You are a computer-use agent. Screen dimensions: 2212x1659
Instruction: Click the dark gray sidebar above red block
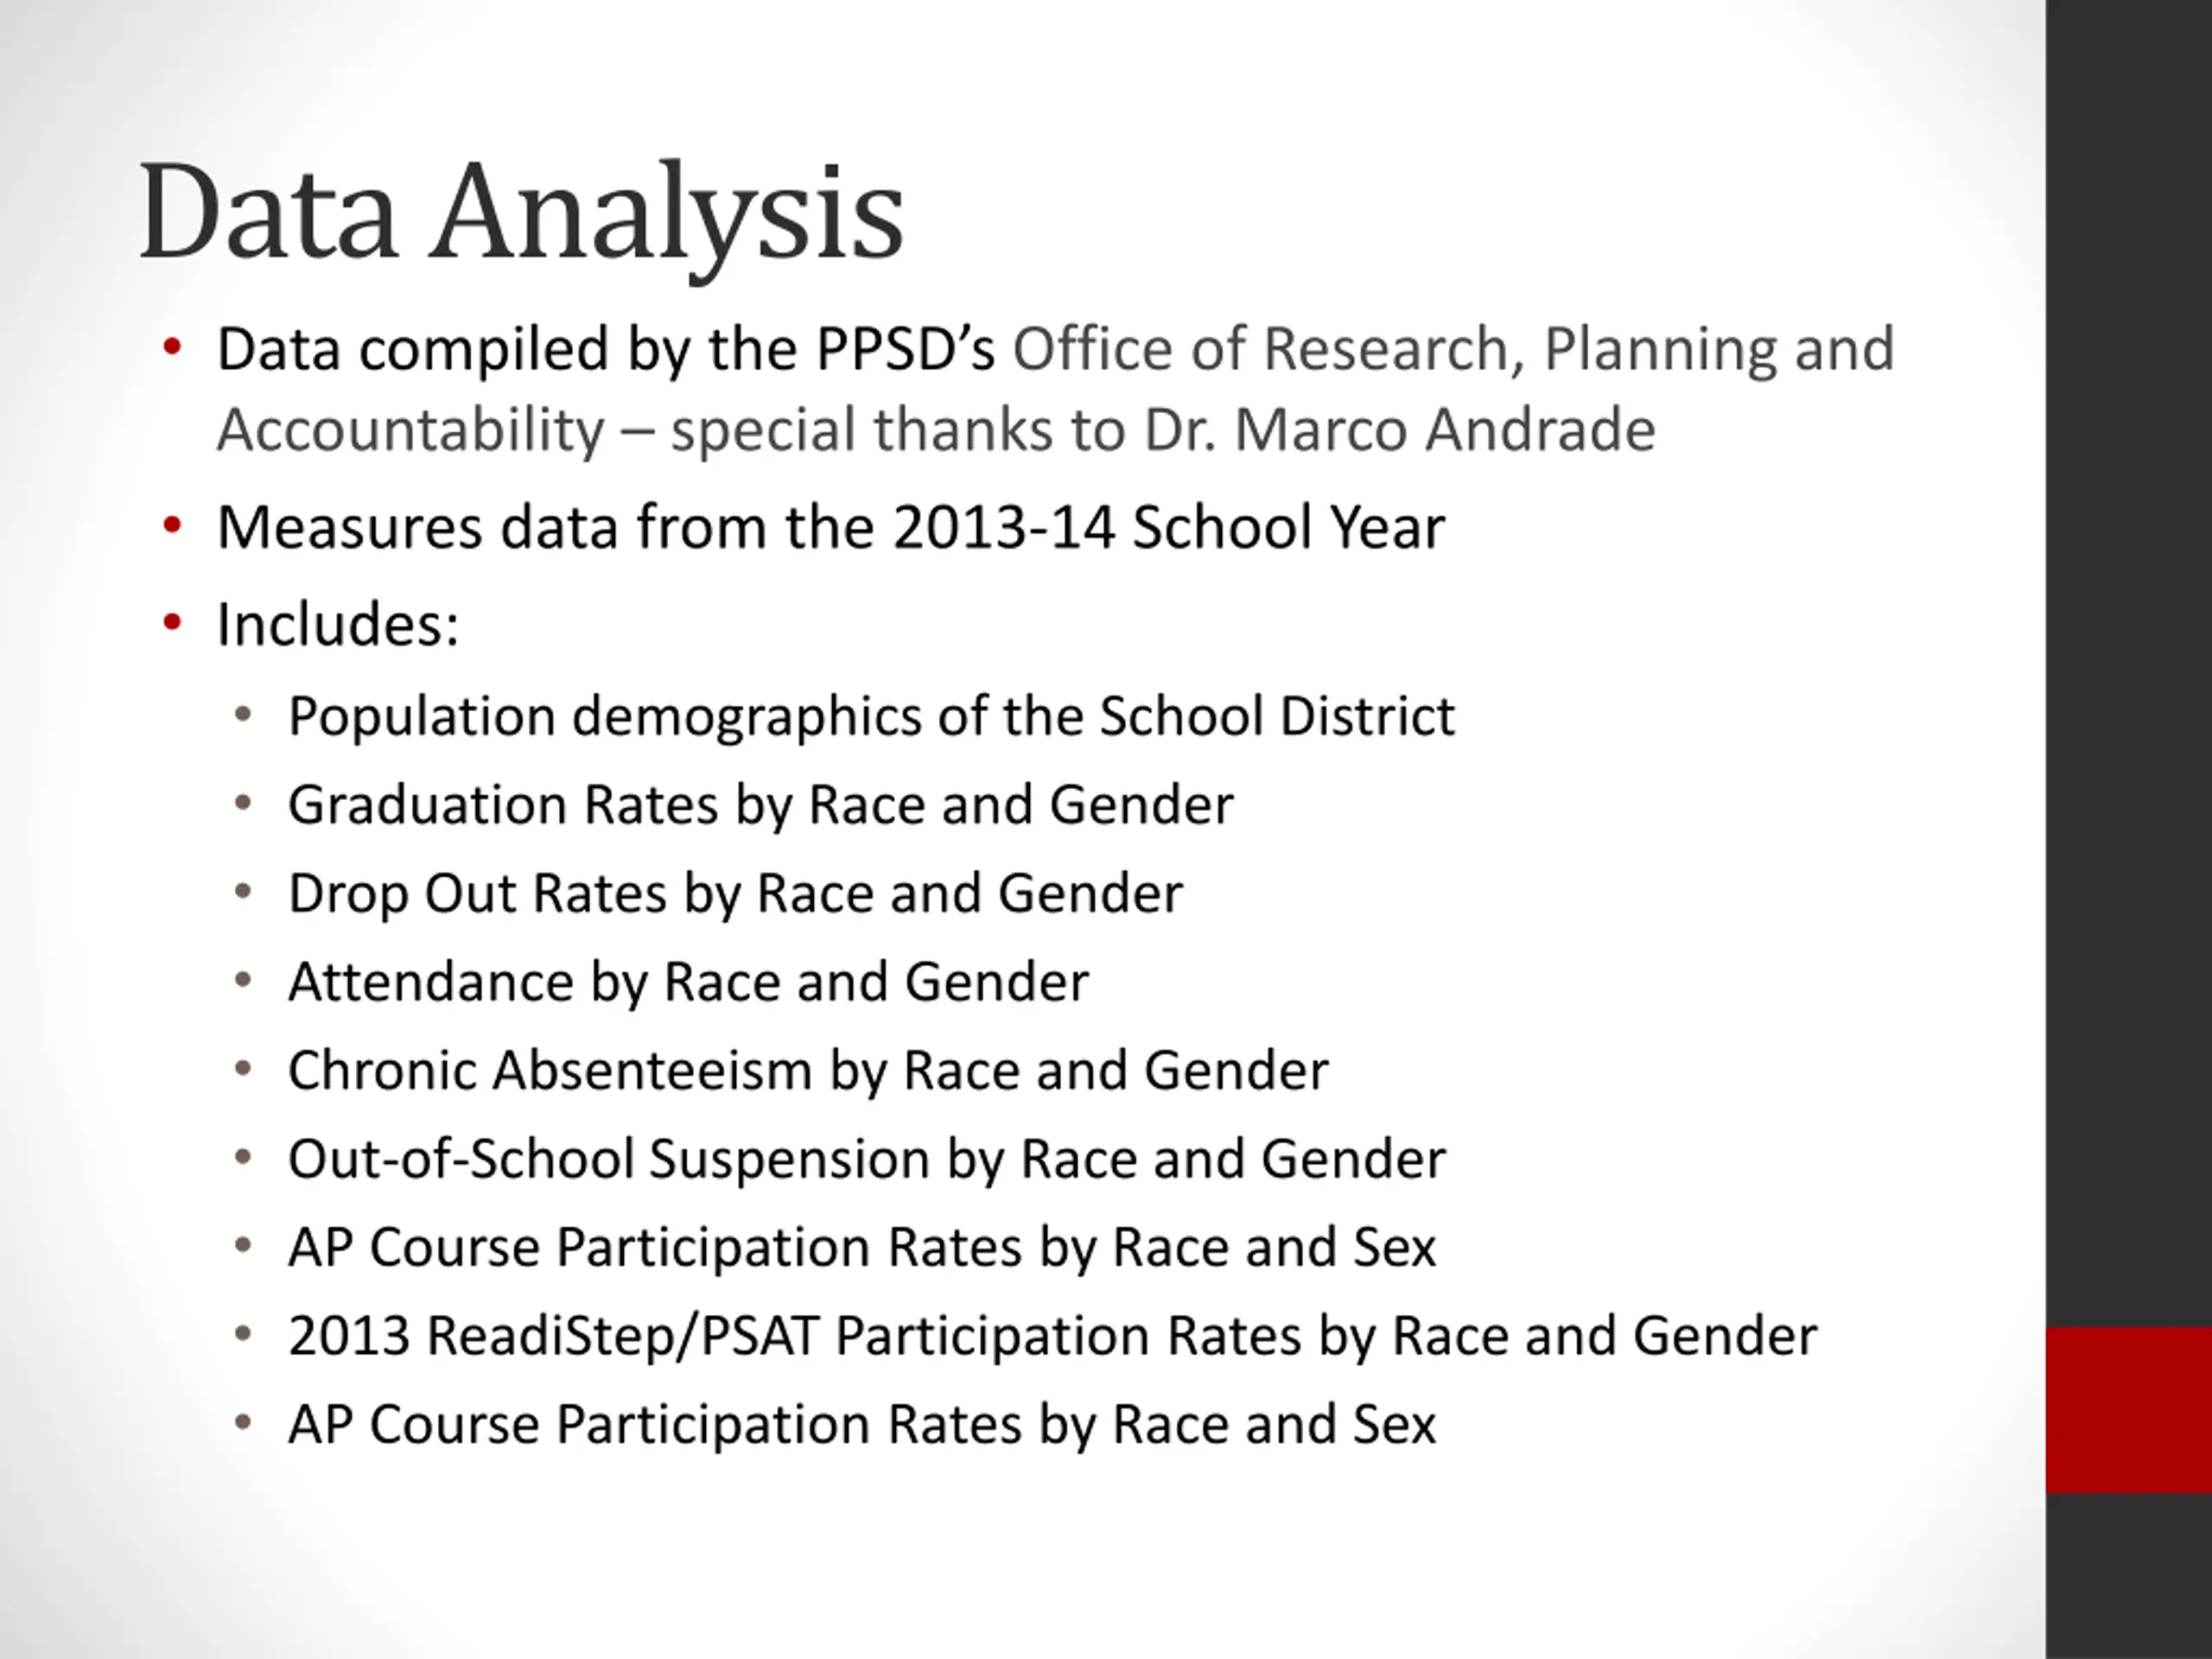coord(2129,663)
